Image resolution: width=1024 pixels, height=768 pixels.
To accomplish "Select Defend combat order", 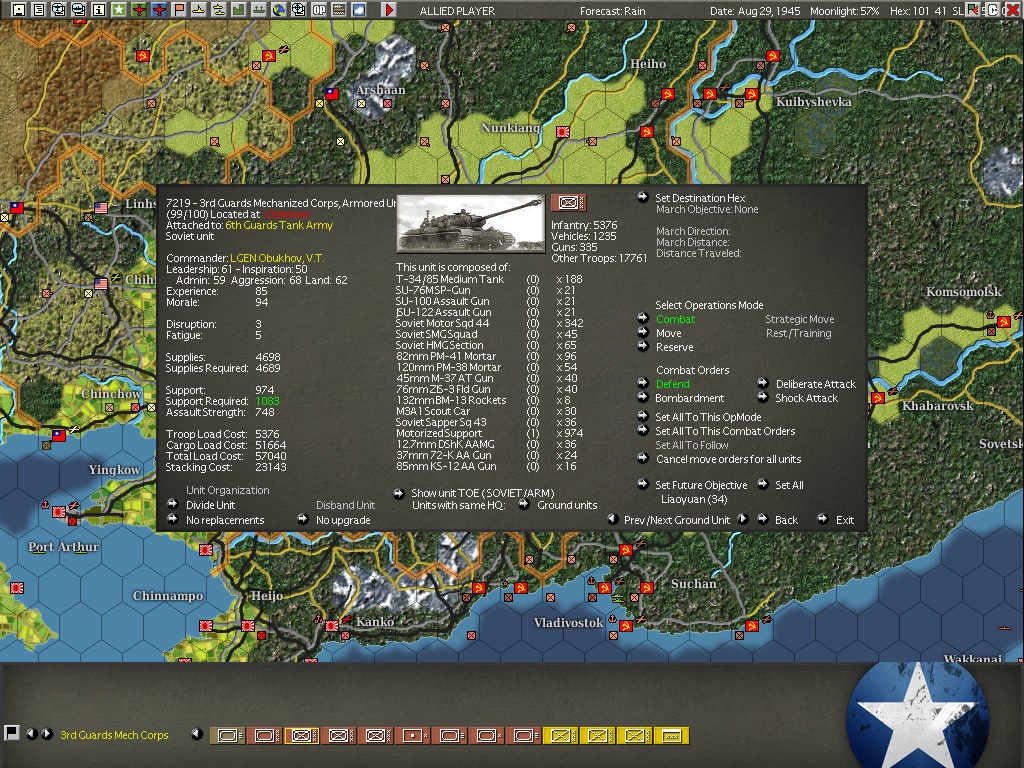I will pos(673,384).
